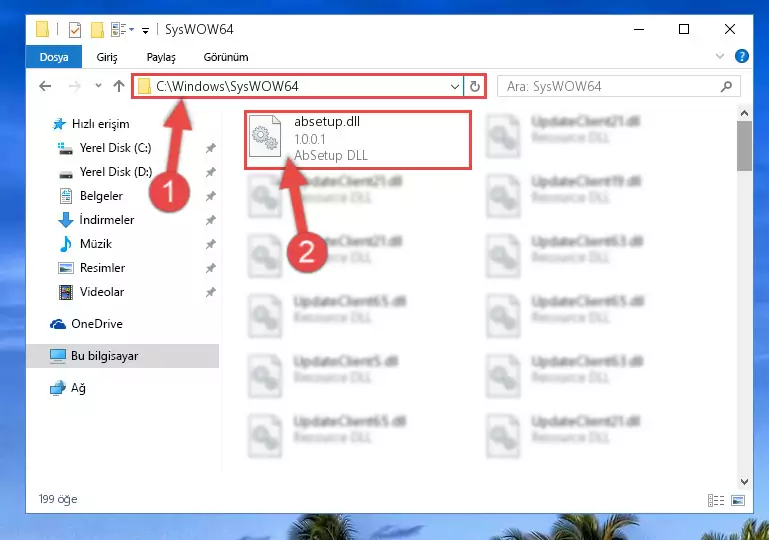Switch to the Giriş ribbon tab
This screenshot has width=769, height=540.
click(107, 57)
